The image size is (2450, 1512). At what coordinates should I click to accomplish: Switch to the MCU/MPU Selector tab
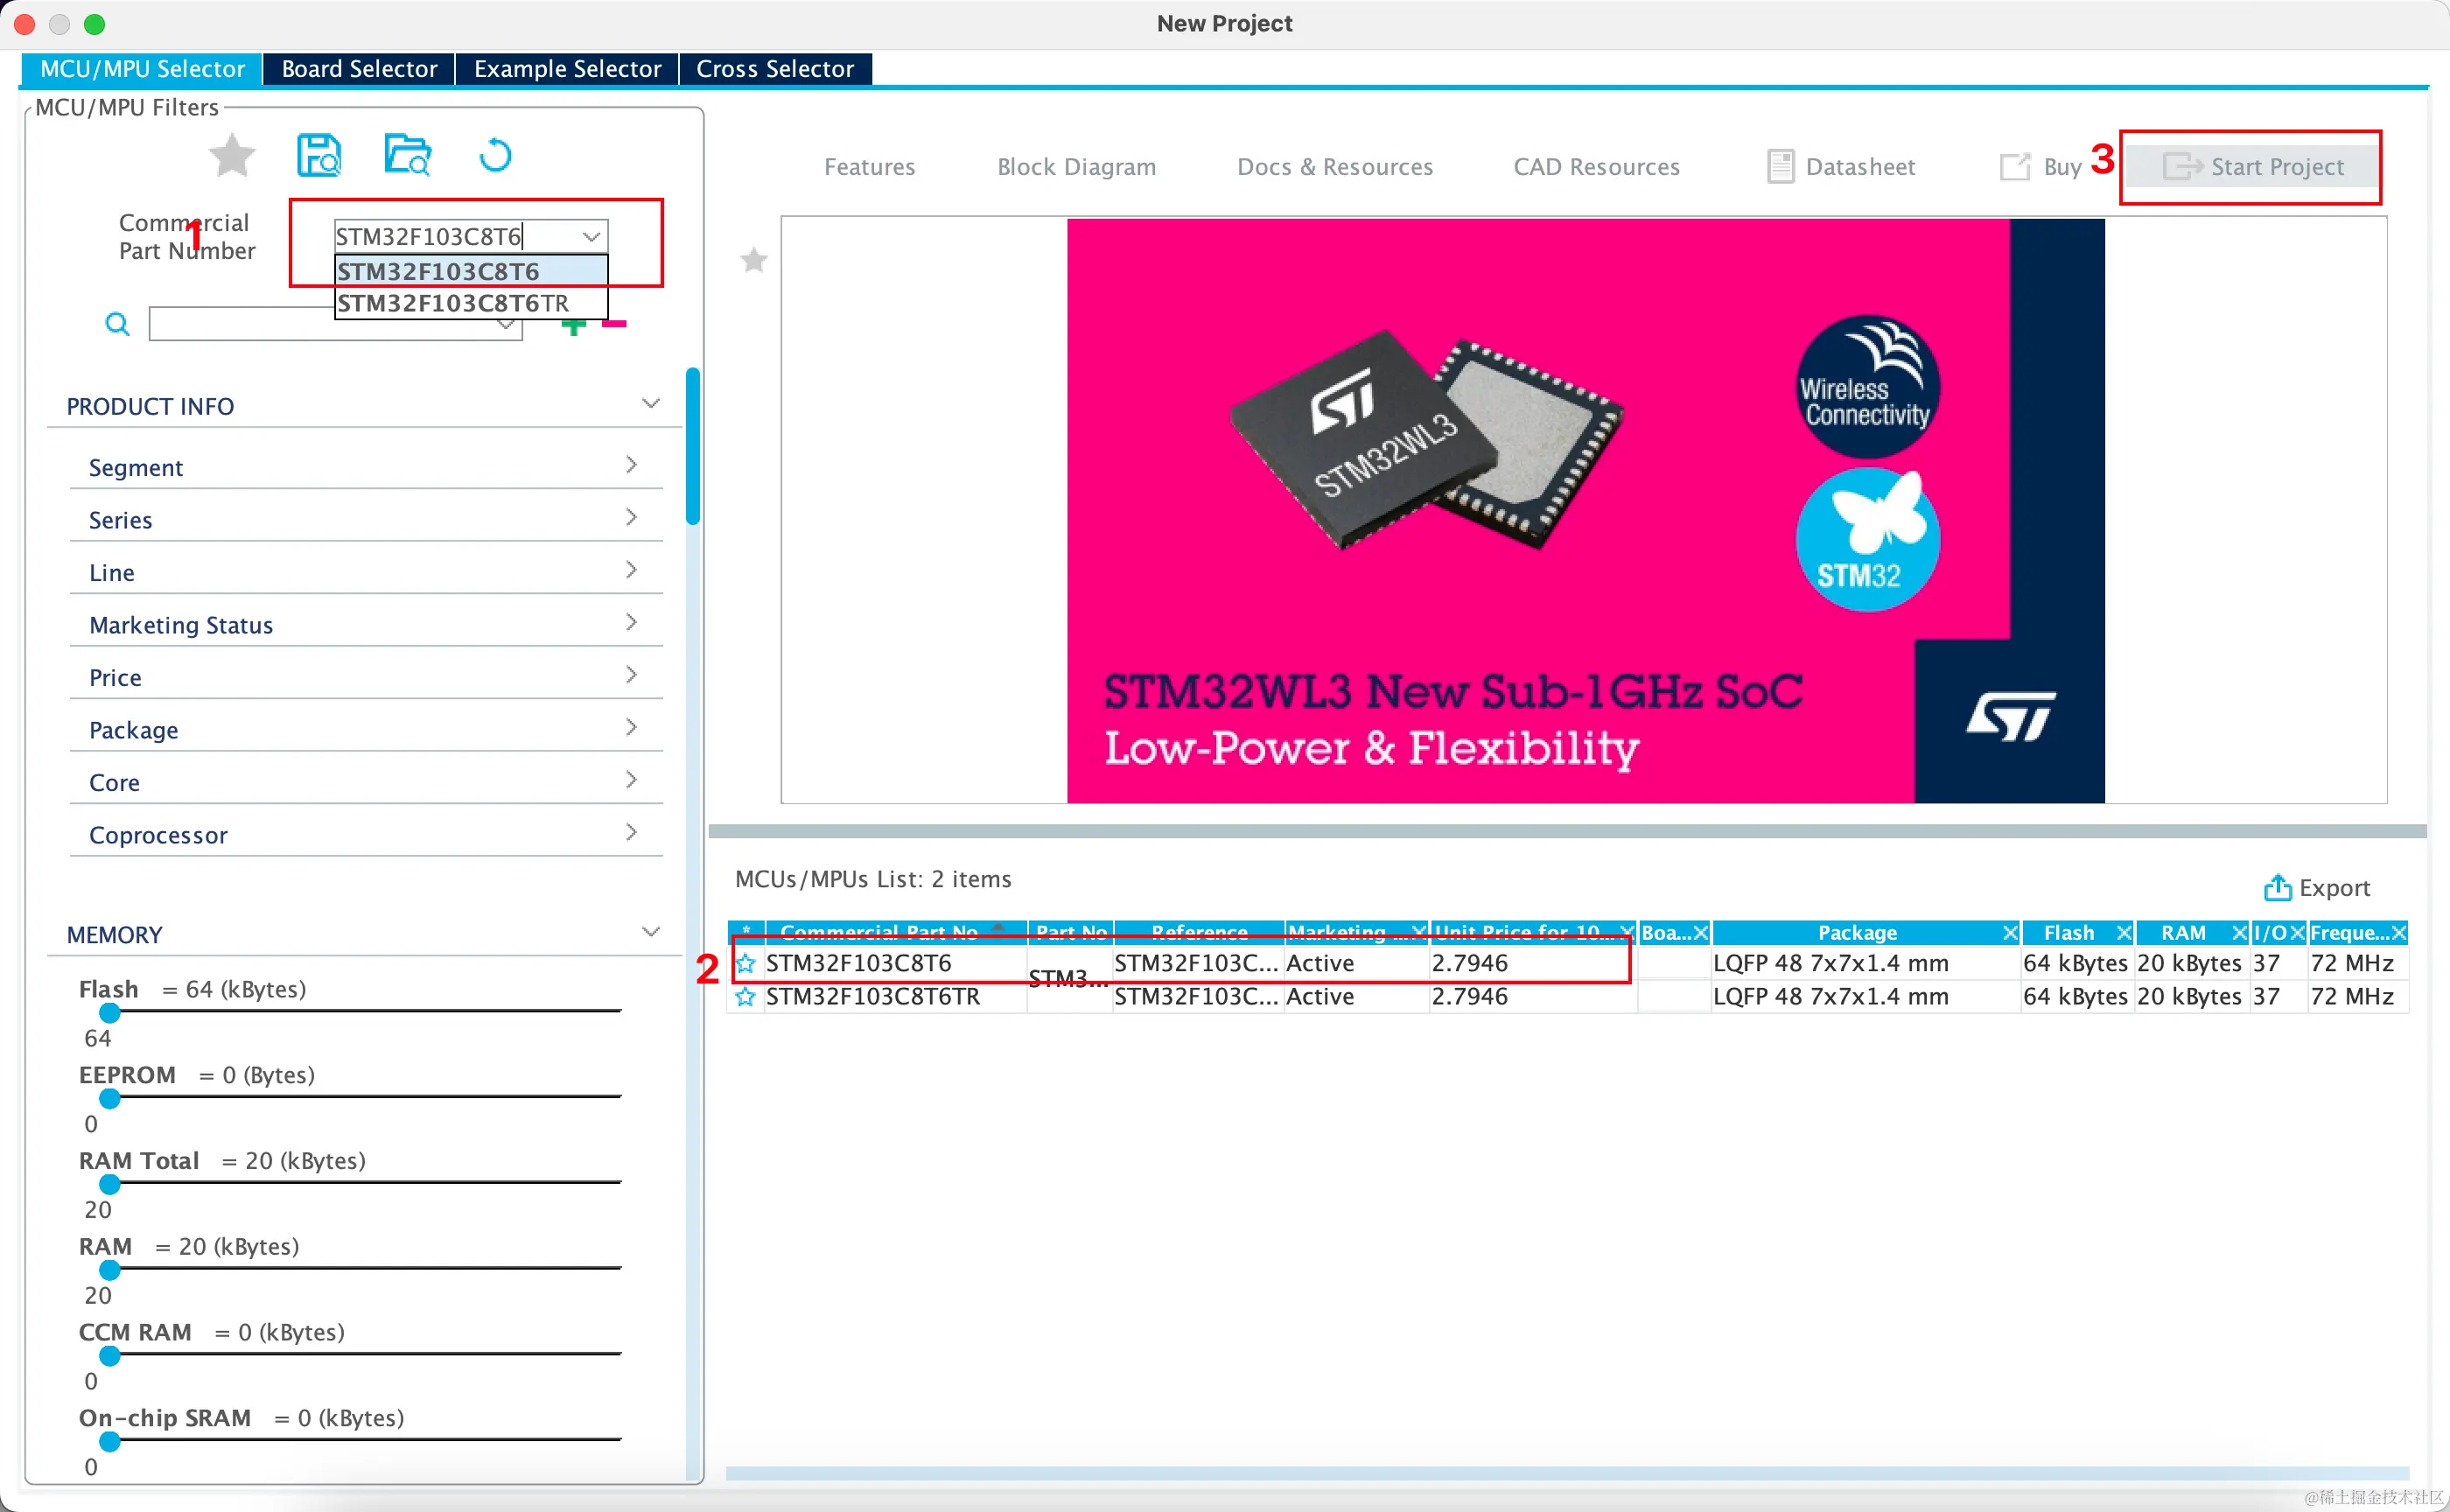coord(142,69)
